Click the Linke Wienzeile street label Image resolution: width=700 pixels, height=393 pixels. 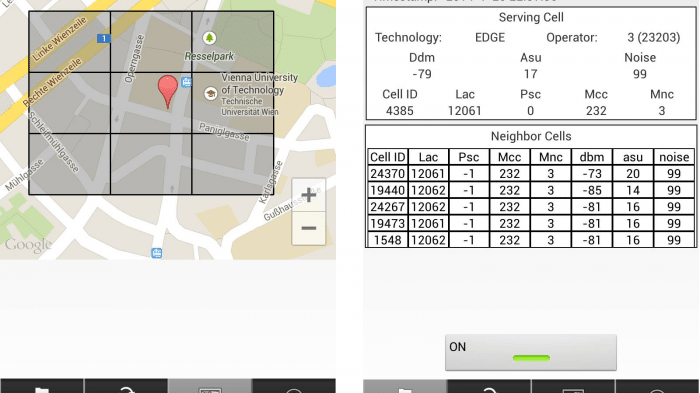59,39
